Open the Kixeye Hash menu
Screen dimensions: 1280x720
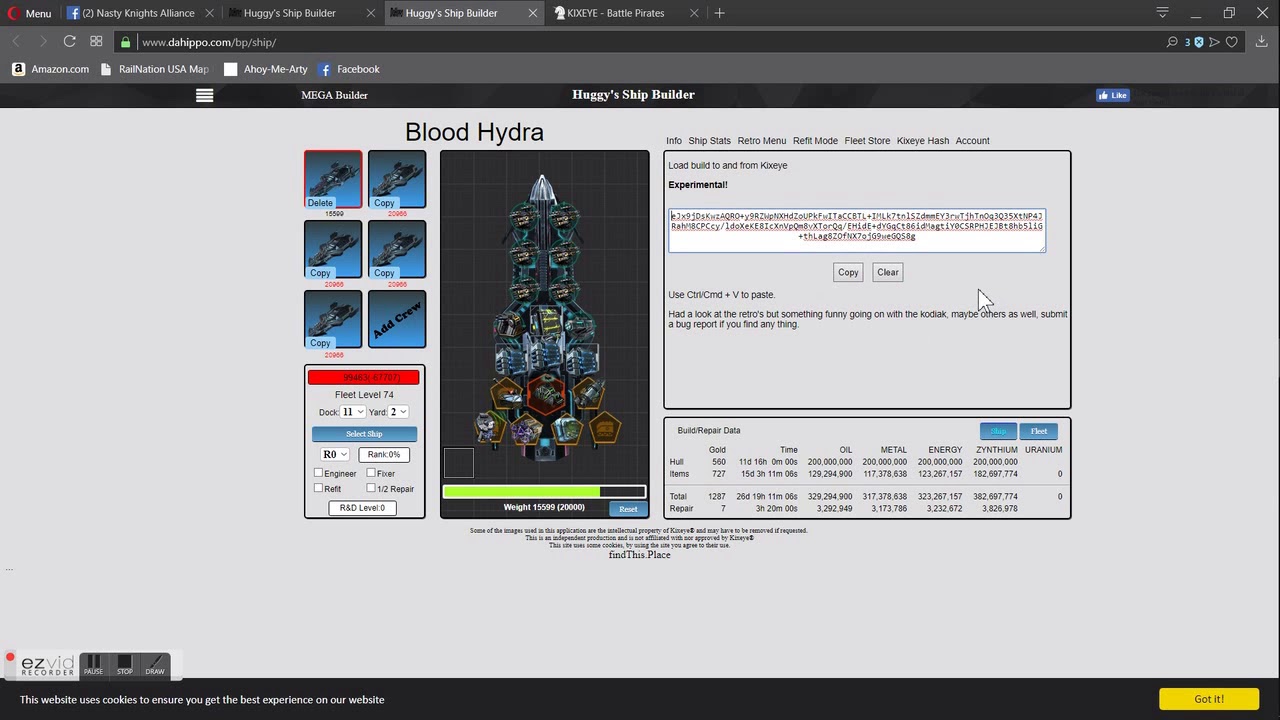(x=923, y=141)
